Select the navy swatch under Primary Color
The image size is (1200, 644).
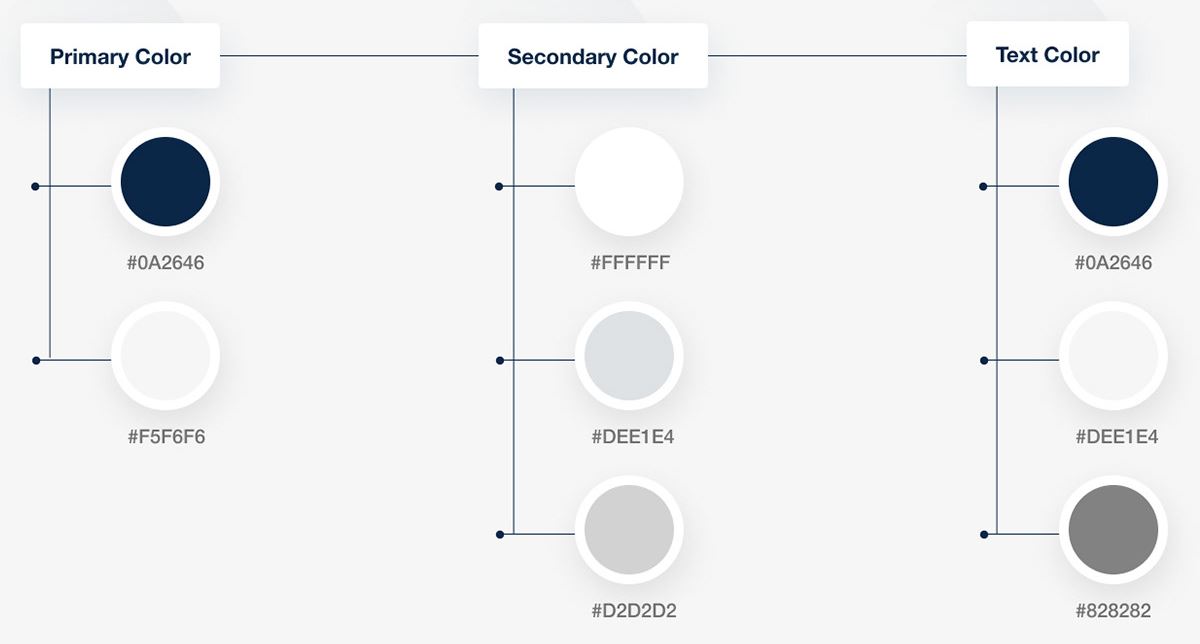pos(165,182)
